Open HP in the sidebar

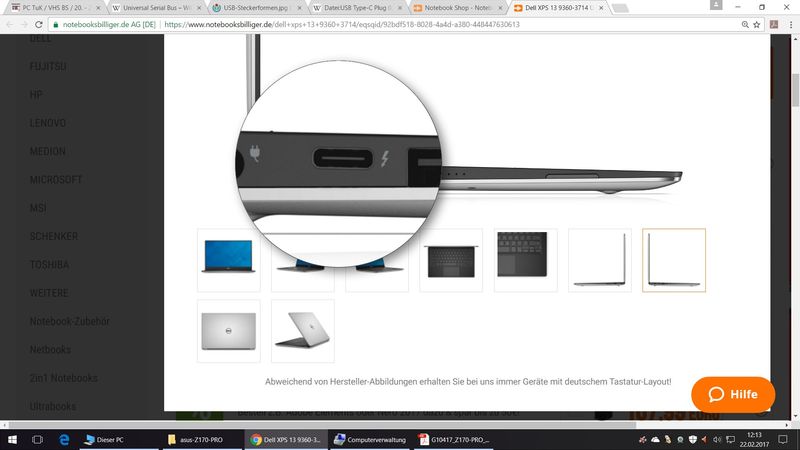pos(36,95)
